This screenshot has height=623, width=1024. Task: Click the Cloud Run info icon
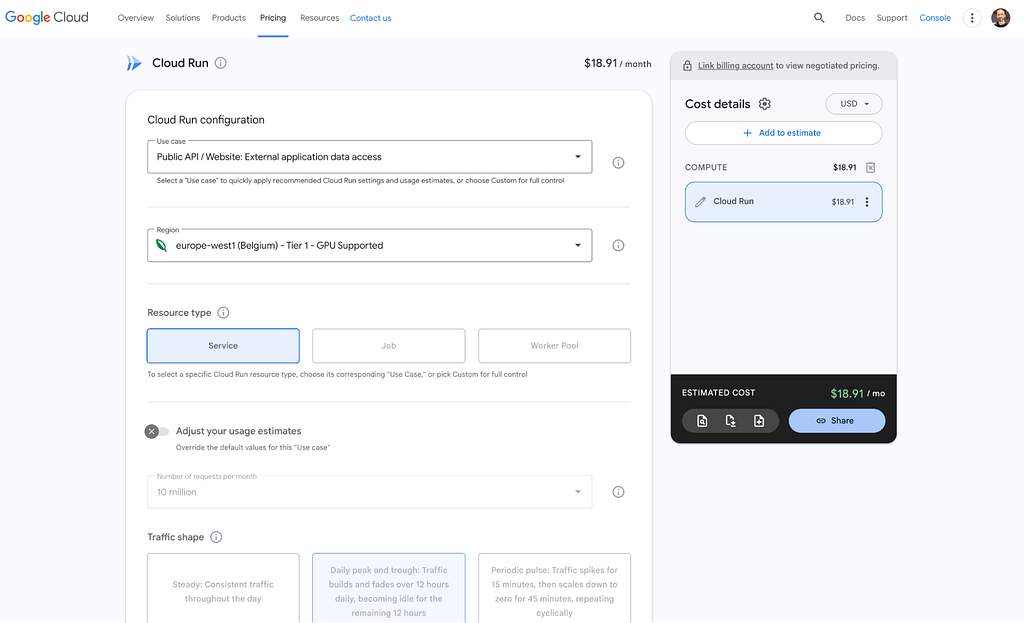pyautogui.click(x=221, y=63)
